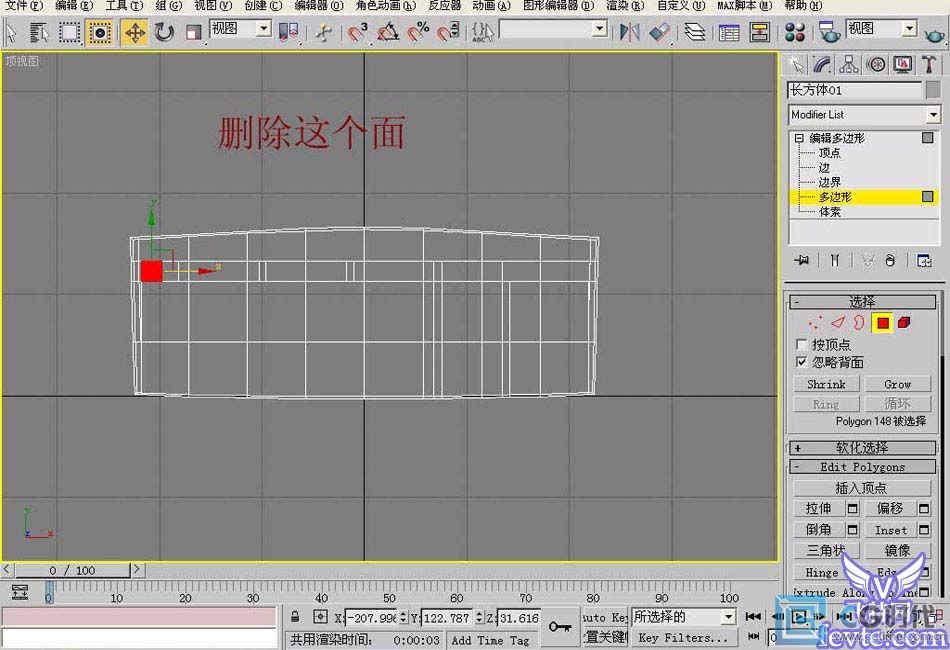
Task: Toggle the Spinner Snap icon
Action: click(x=449, y=32)
